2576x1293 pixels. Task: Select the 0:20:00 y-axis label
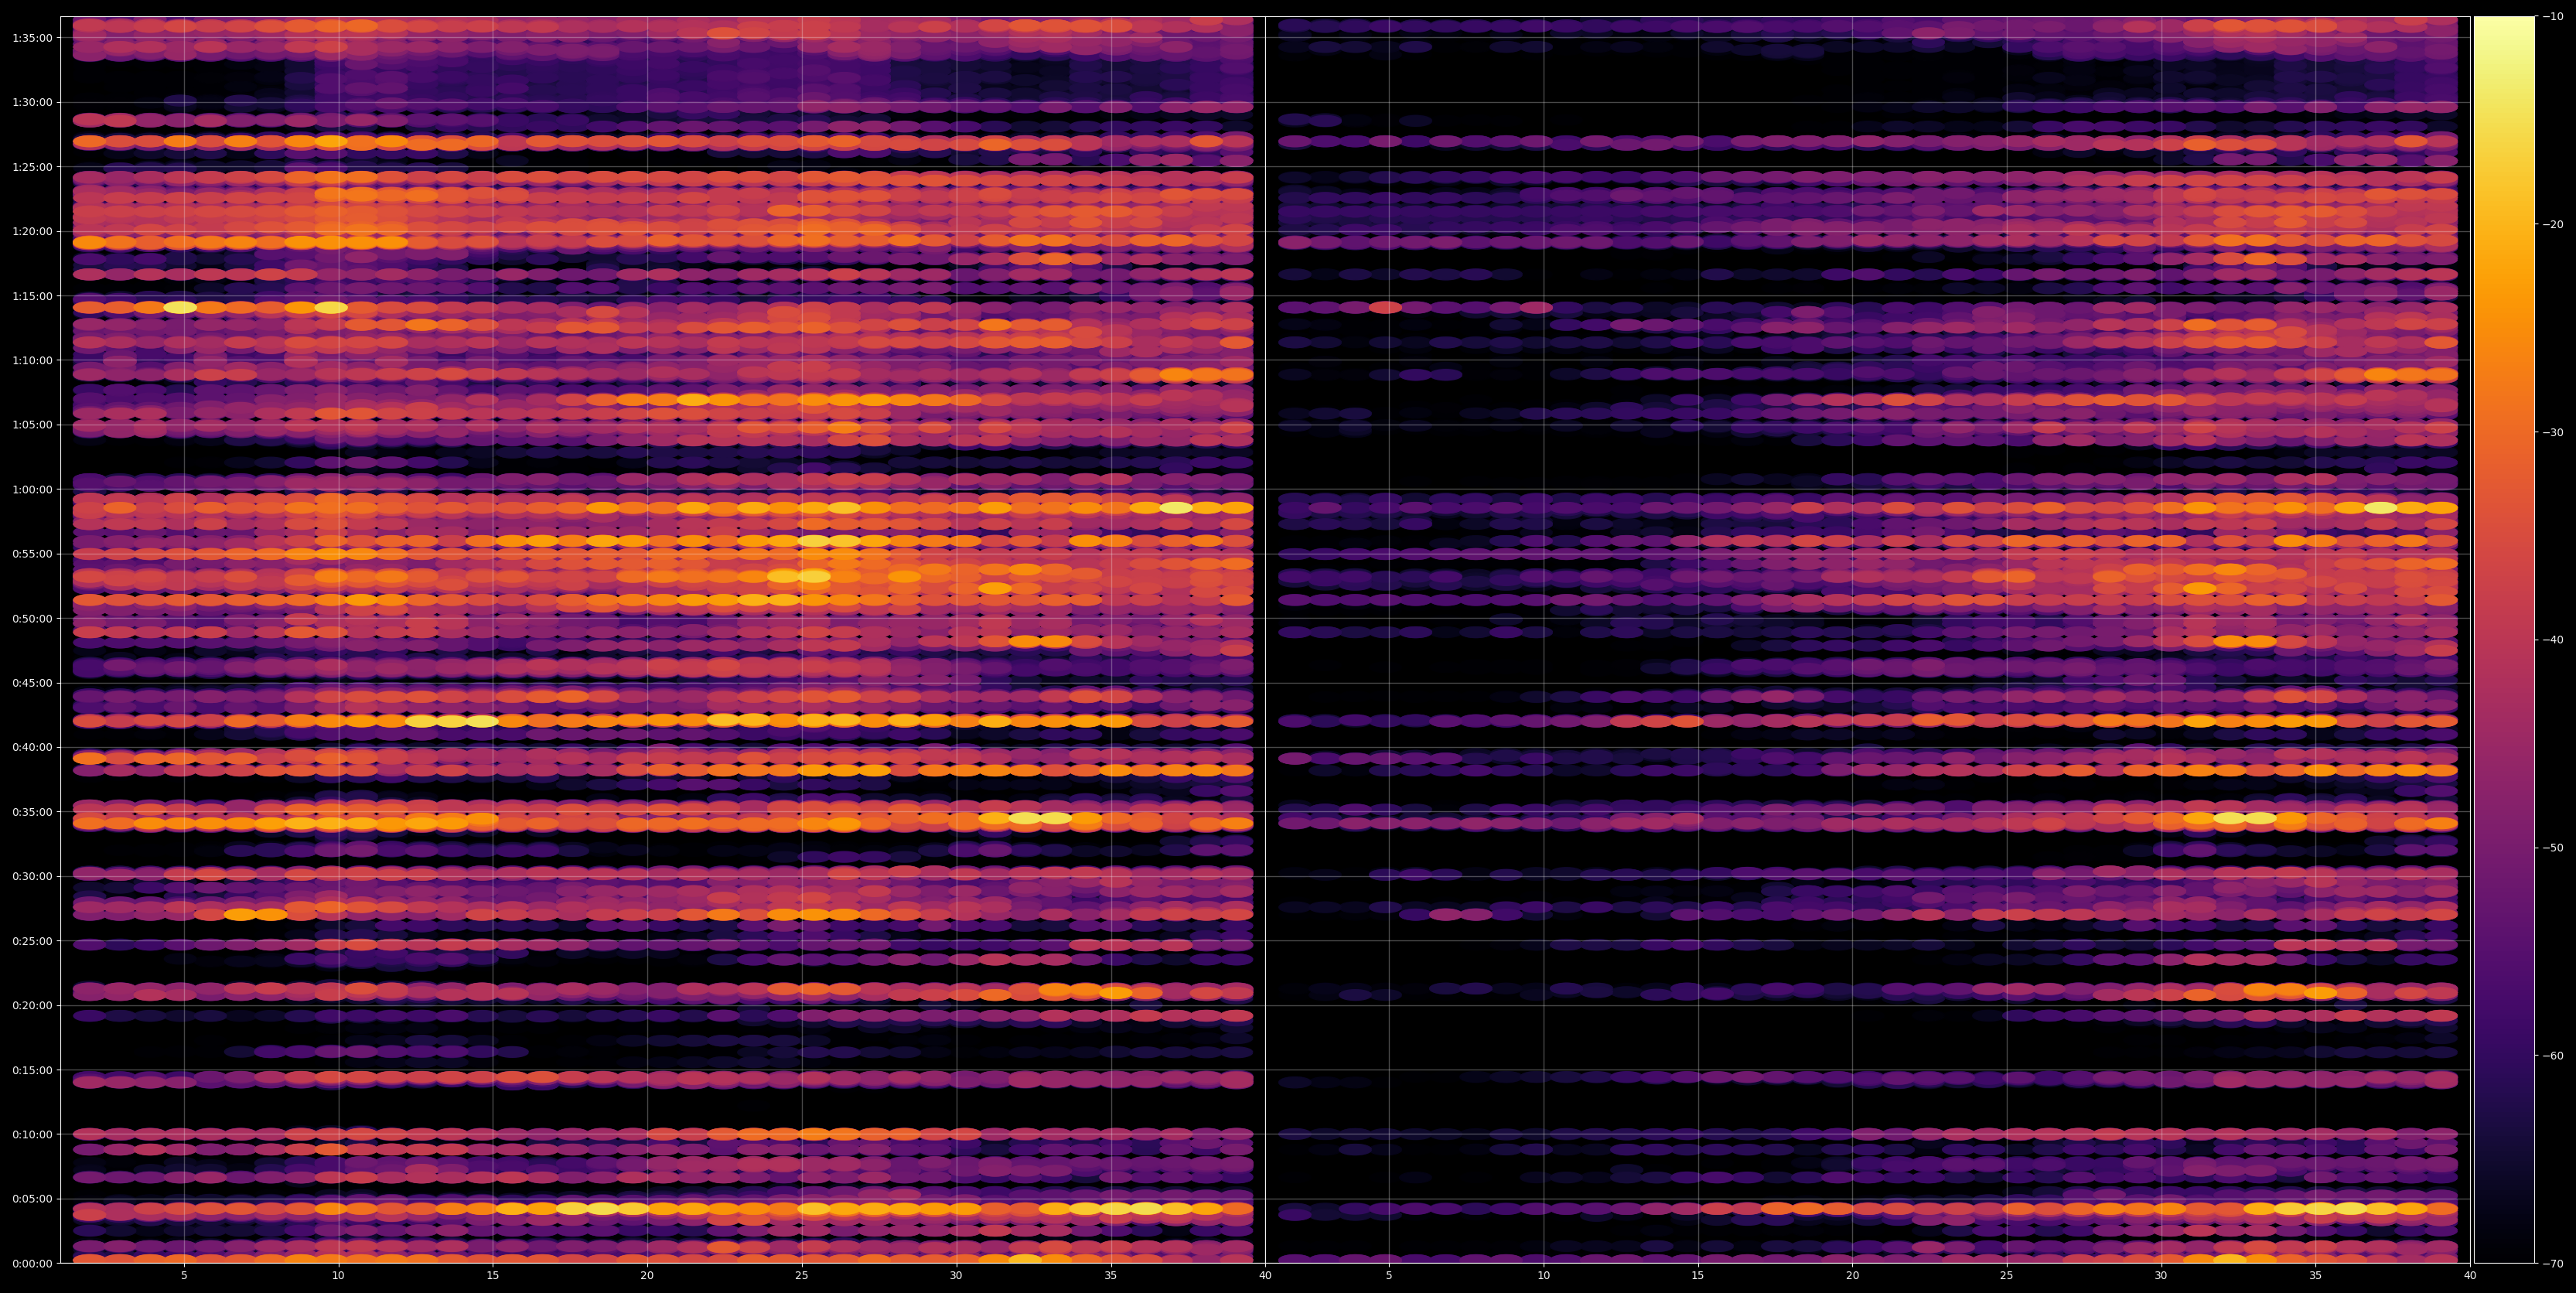[x=33, y=1005]
